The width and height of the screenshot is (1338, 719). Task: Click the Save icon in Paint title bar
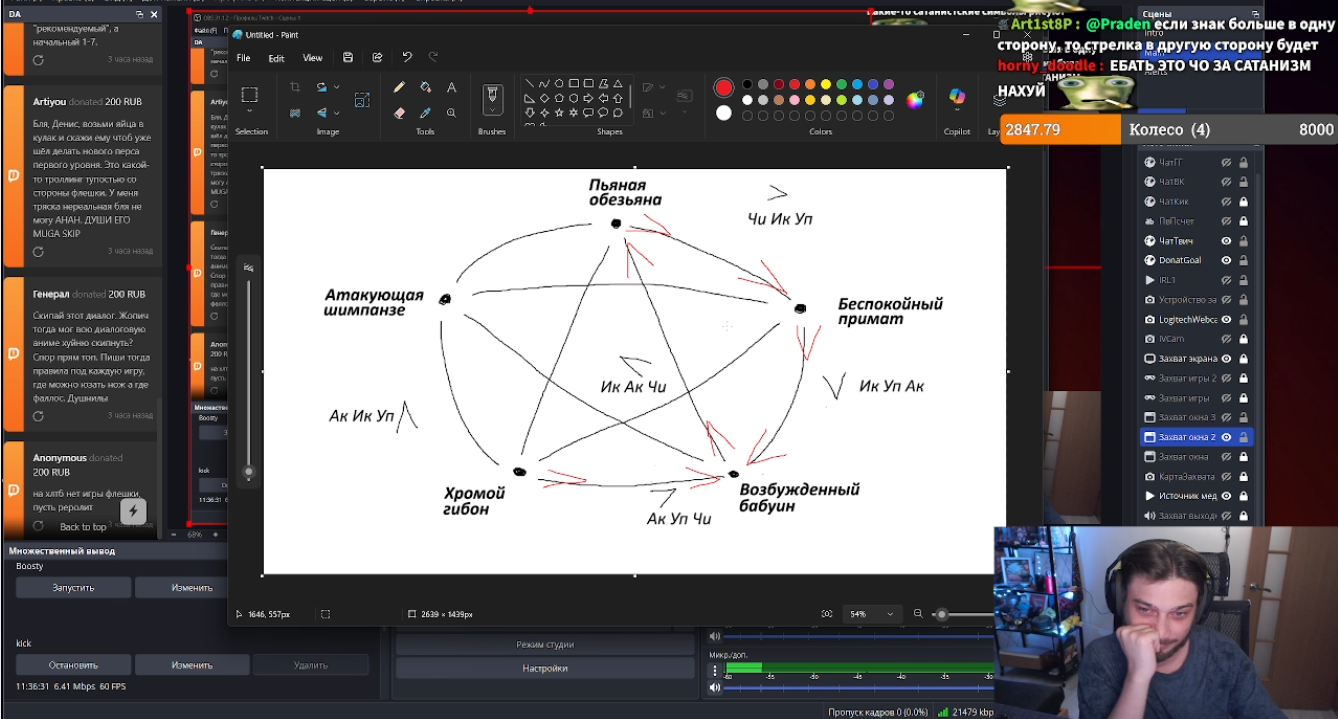[x=348, y=58]
